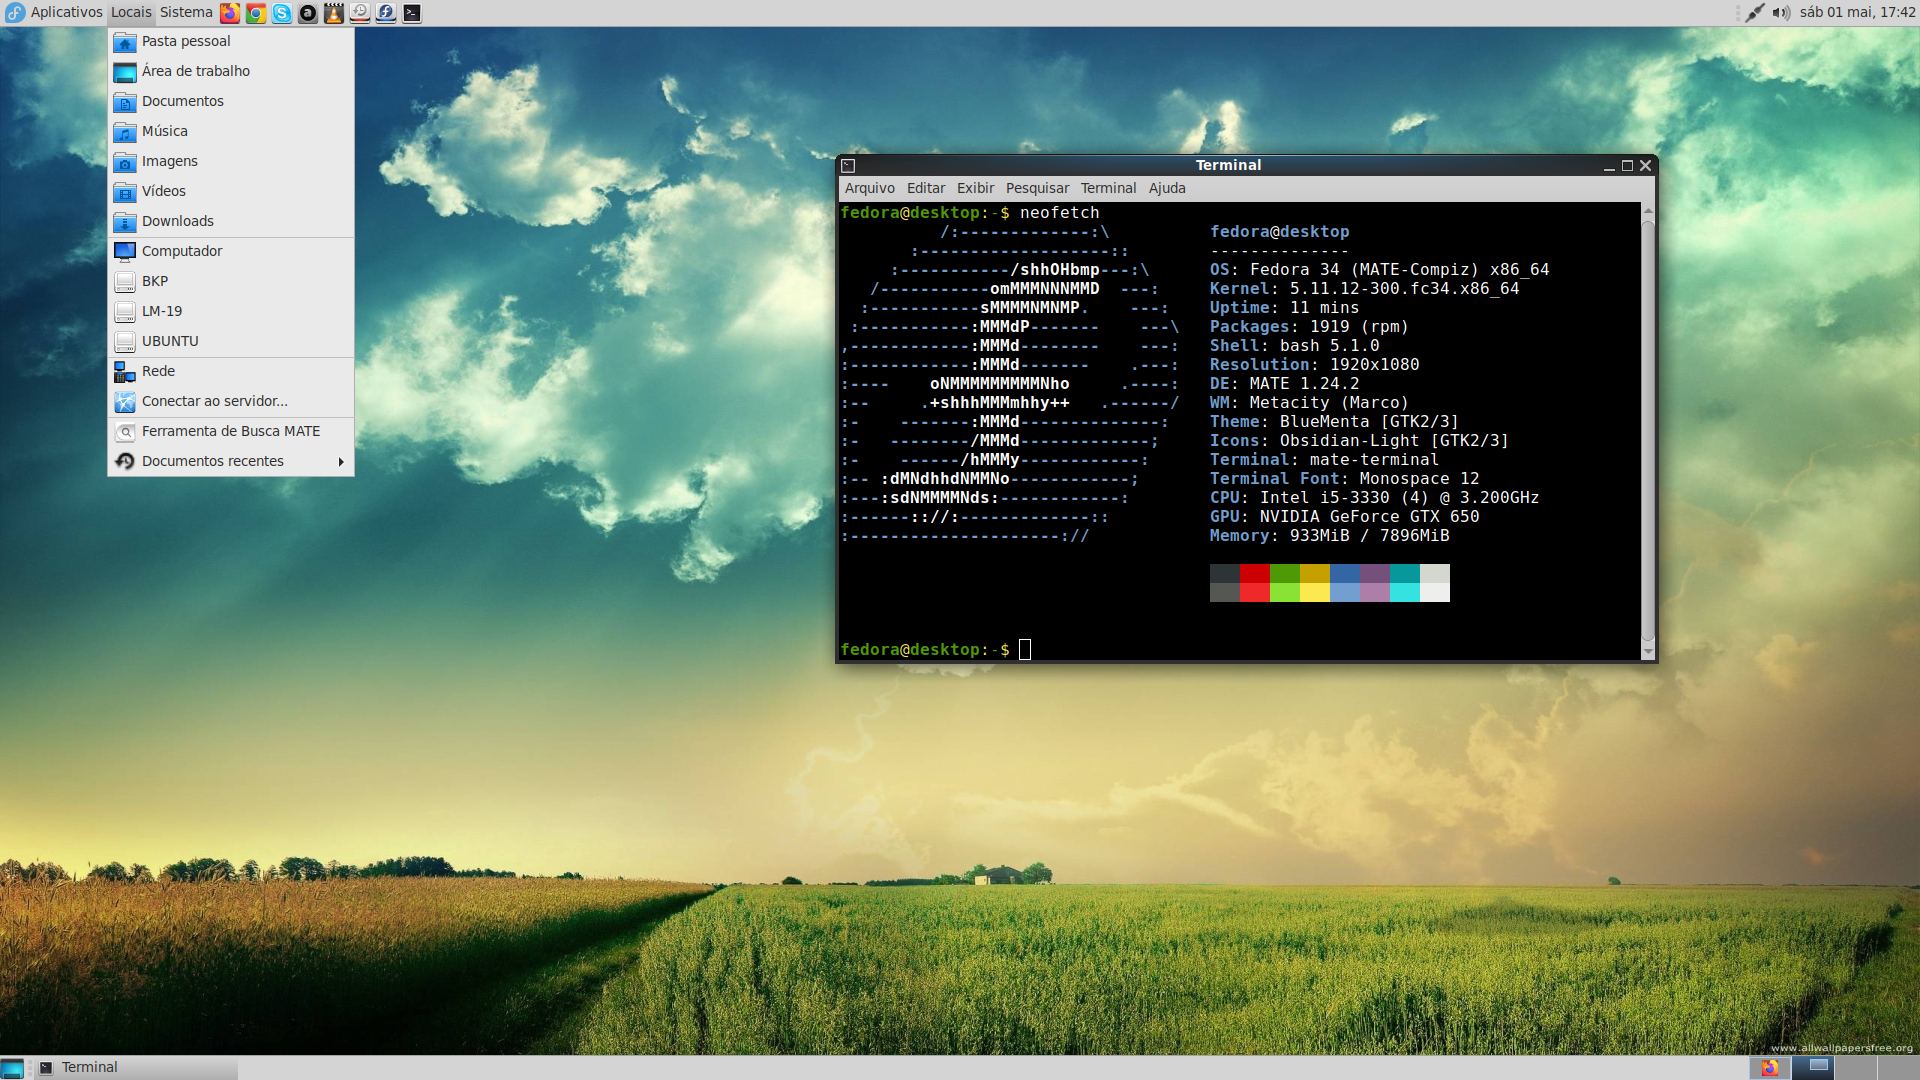Click 'Packages: 1919 (rpm)' line

[1309, 327]
